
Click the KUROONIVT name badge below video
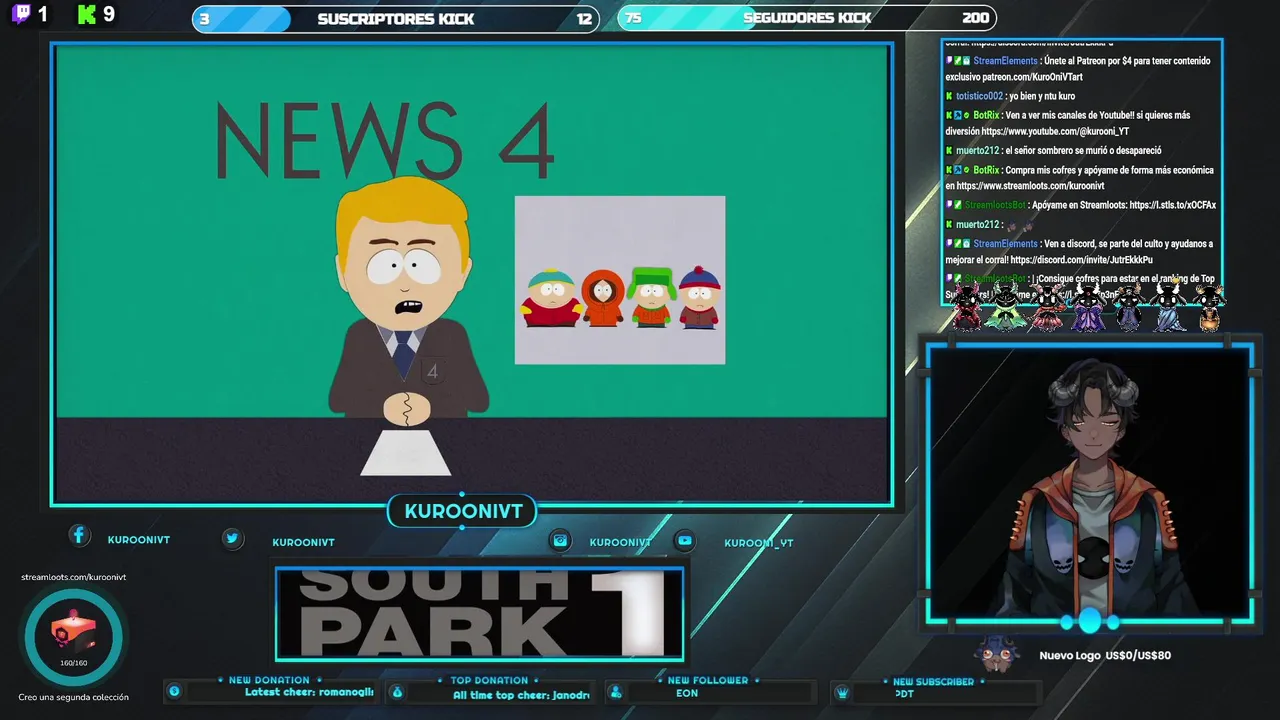pos(462,511)
